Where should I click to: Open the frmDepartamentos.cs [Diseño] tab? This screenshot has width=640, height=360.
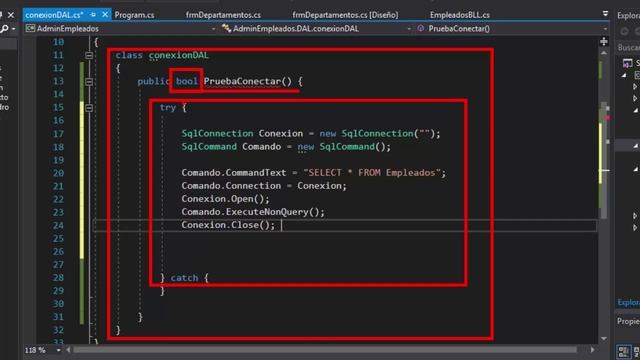(x=345, y=15)
